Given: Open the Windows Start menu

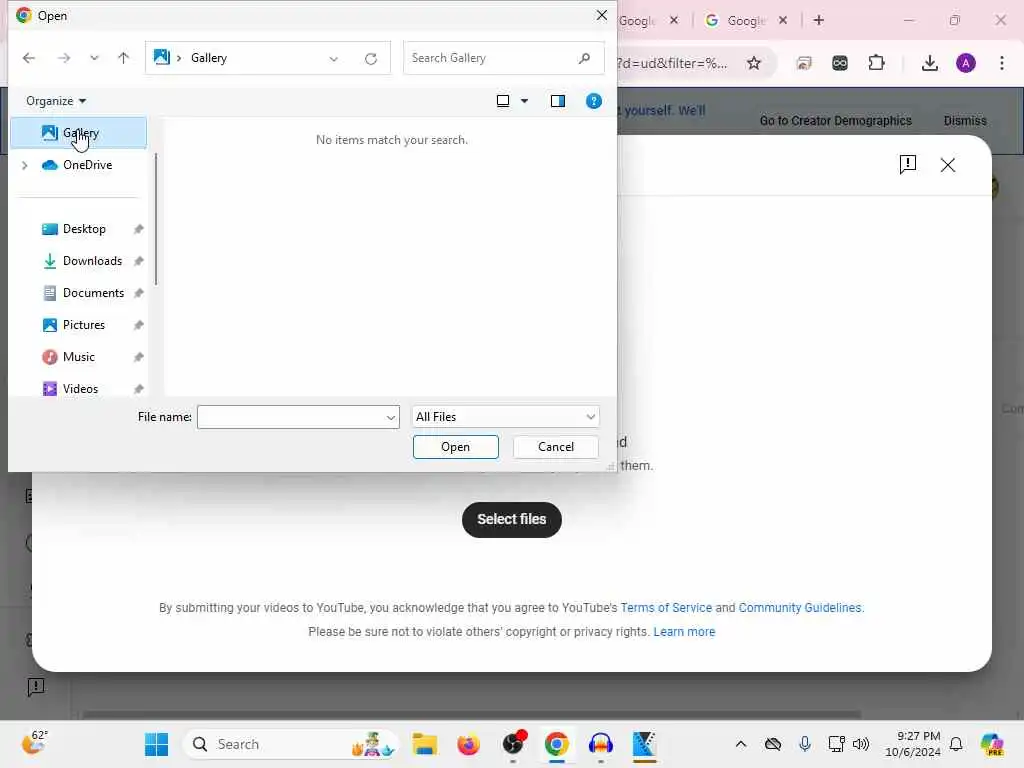Looking at the screenshot, I should coord(156,744).
